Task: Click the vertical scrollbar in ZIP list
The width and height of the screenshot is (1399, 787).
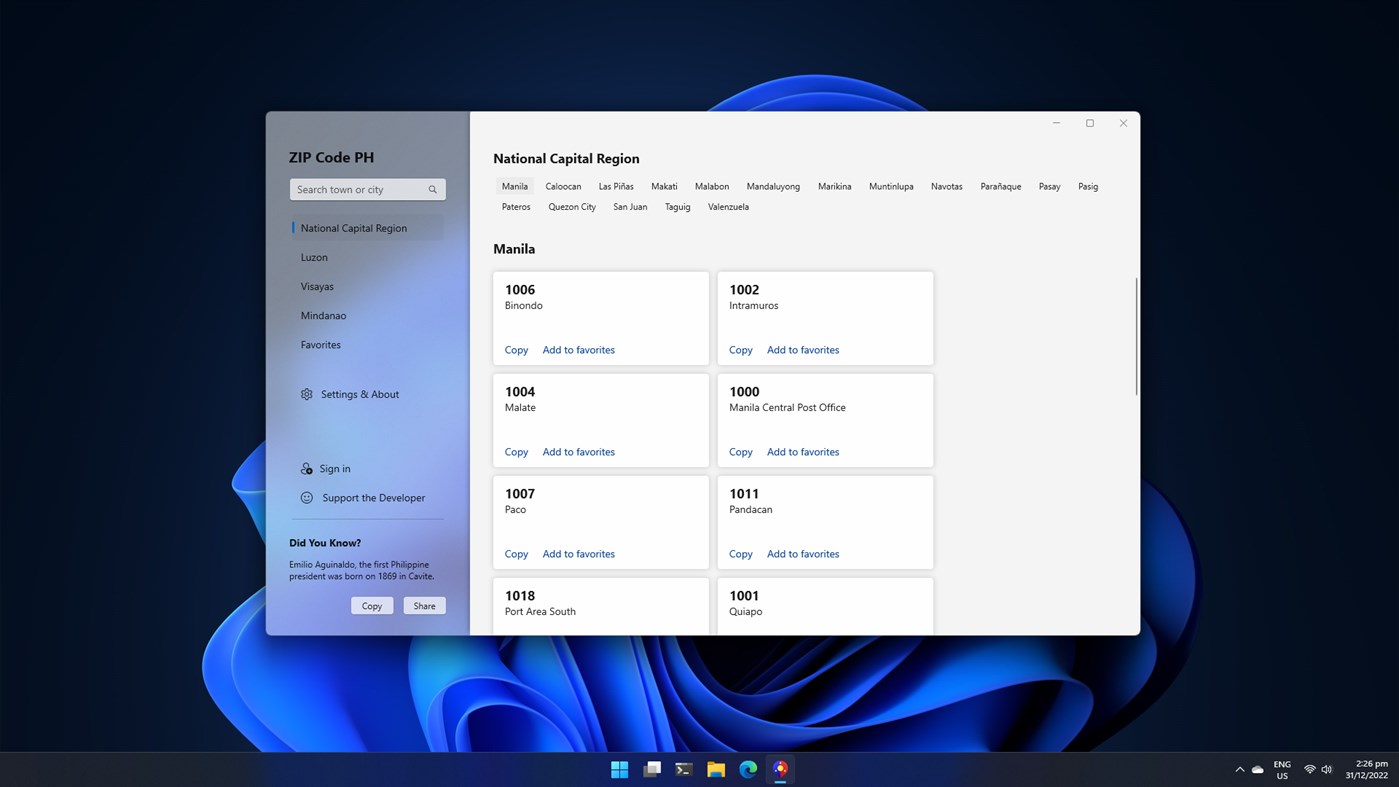Action: point(1136,336)
